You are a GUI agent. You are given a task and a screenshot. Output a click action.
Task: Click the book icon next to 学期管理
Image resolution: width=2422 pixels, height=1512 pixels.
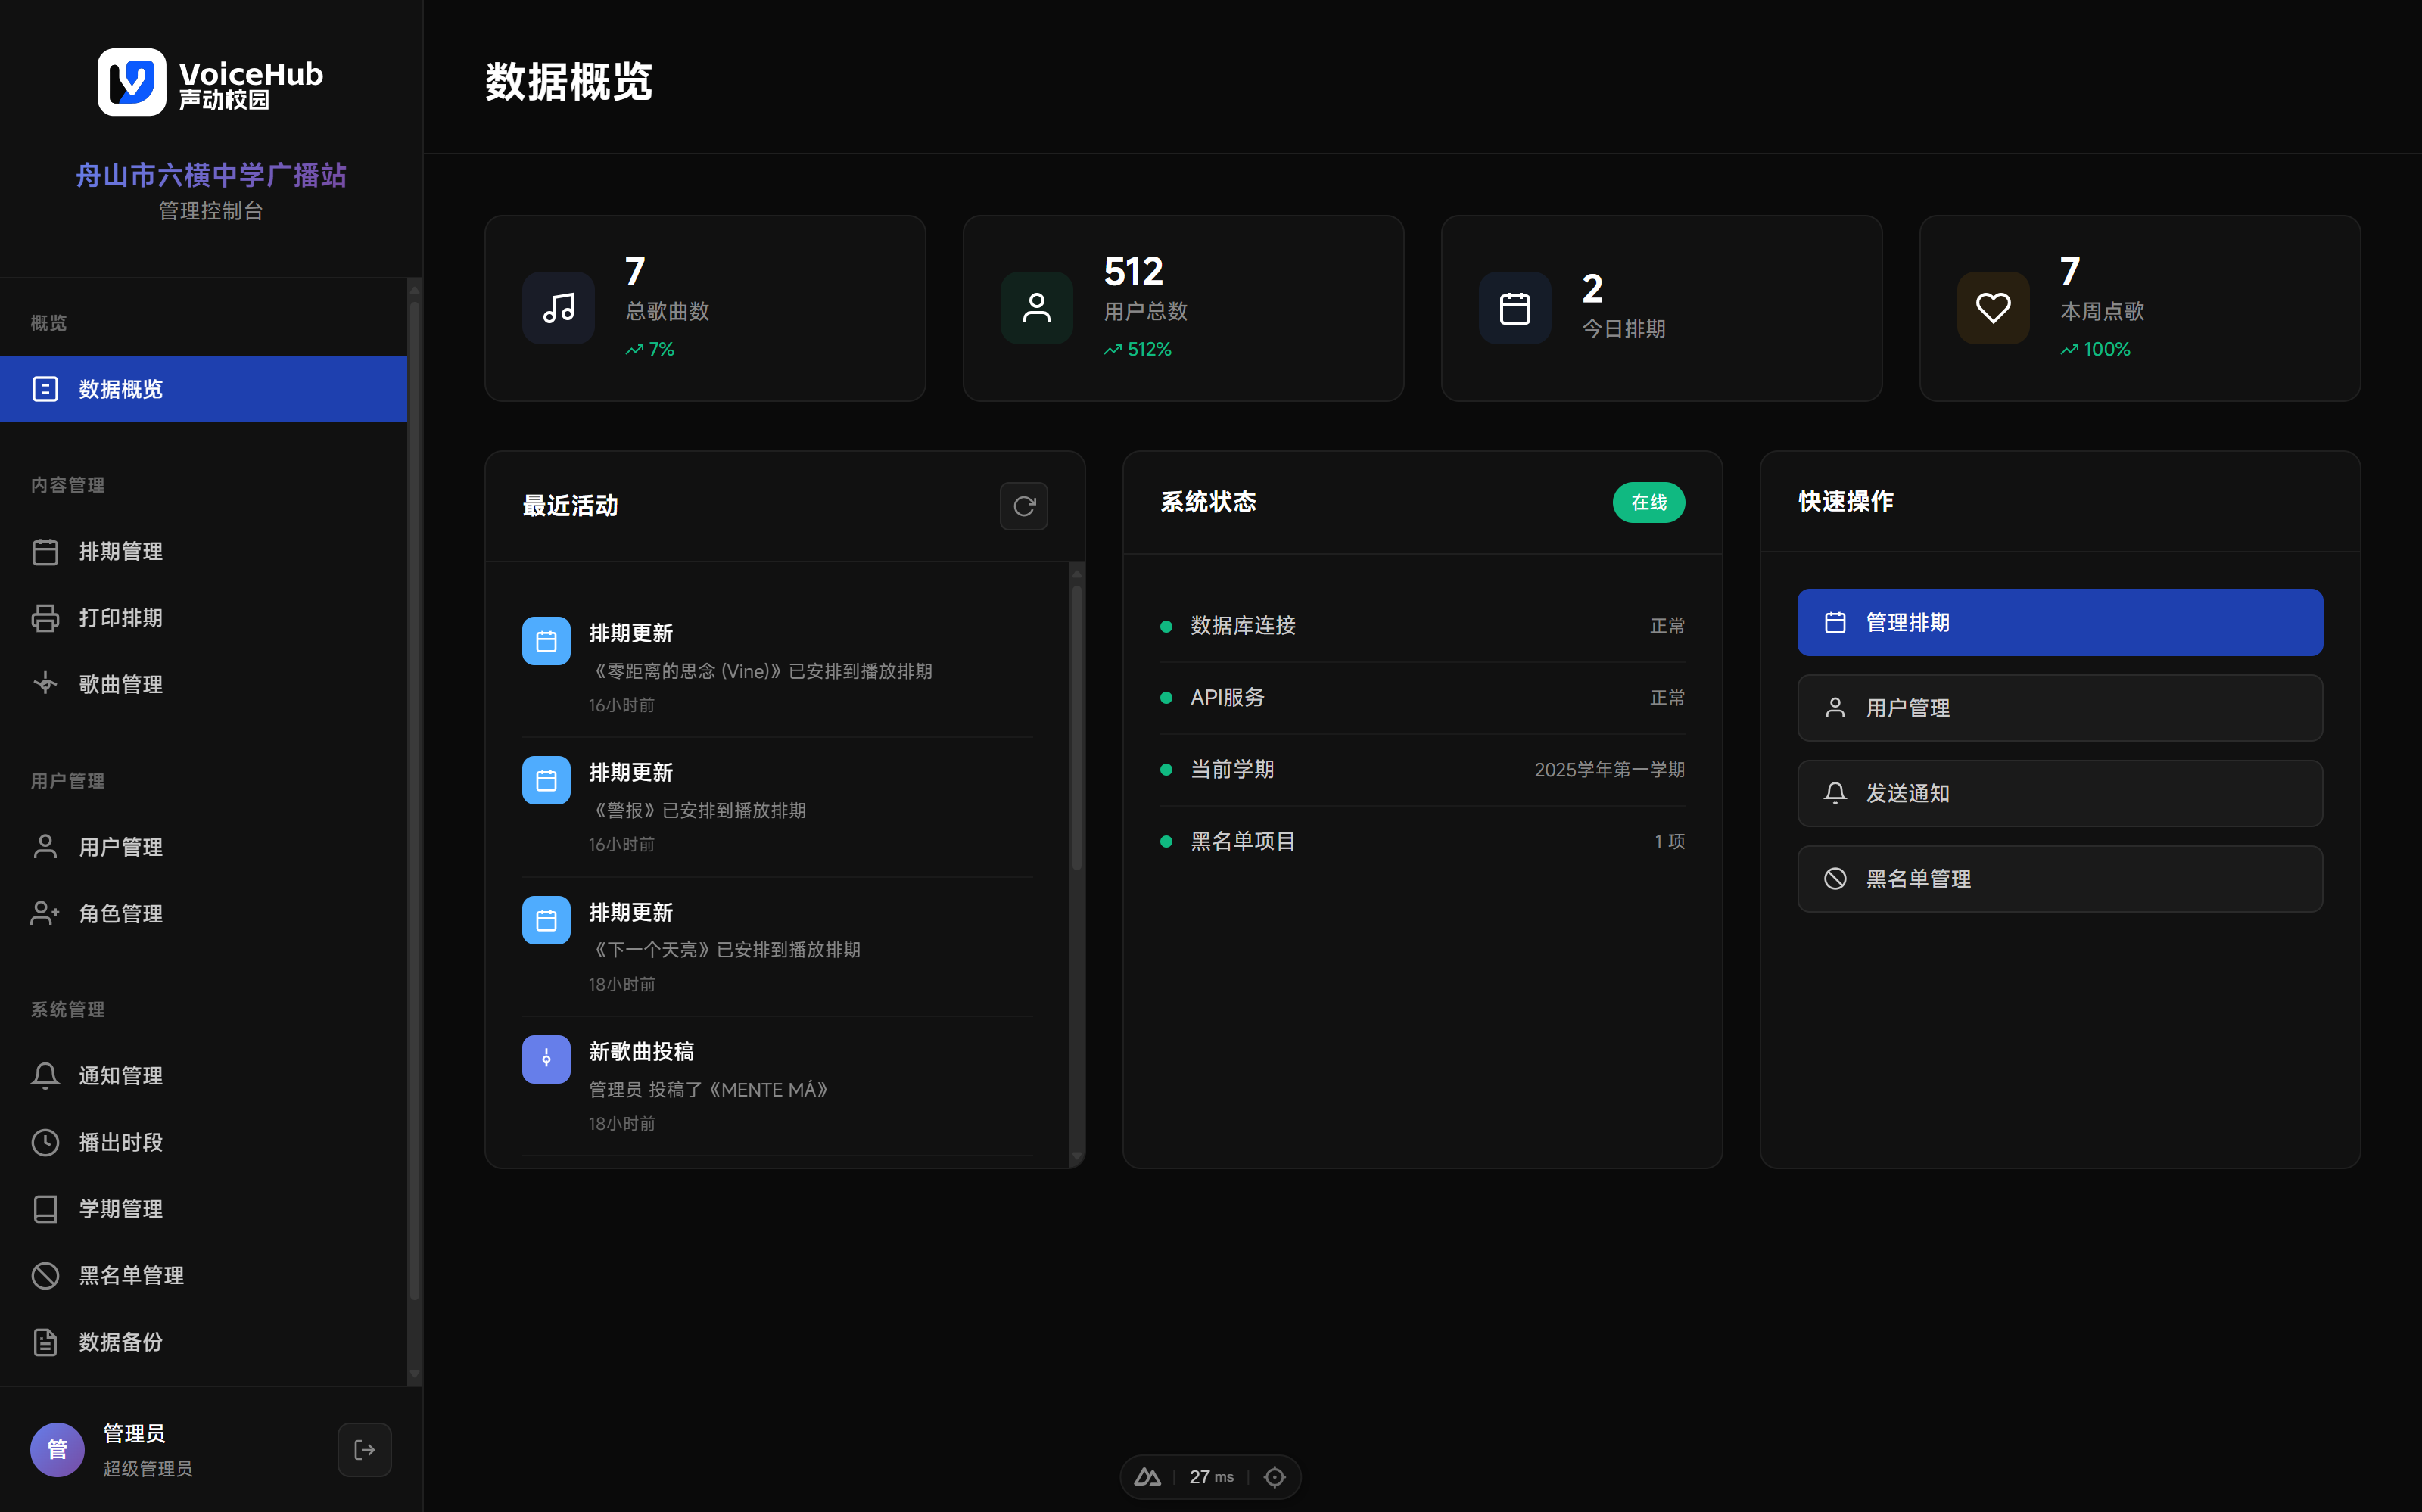click(45, 1209)
